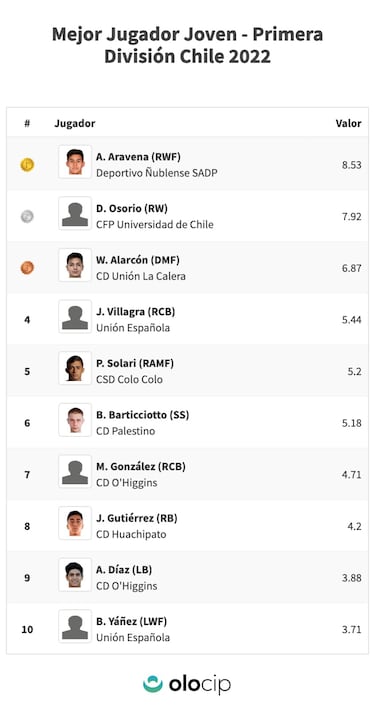This screenshot has height=709, width=375.
Task: Open J. Gutiérrez's player photo
Action: tap(75, 523)
